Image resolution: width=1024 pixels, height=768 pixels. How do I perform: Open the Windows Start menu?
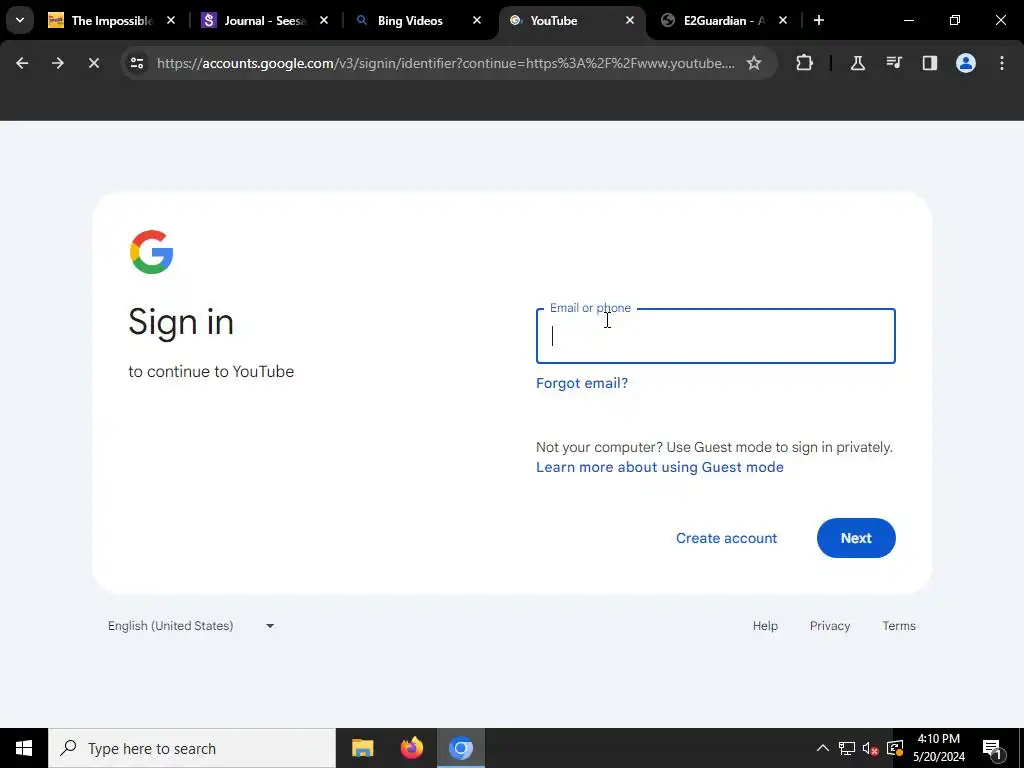pyautogui.click(x=24, y=748)
